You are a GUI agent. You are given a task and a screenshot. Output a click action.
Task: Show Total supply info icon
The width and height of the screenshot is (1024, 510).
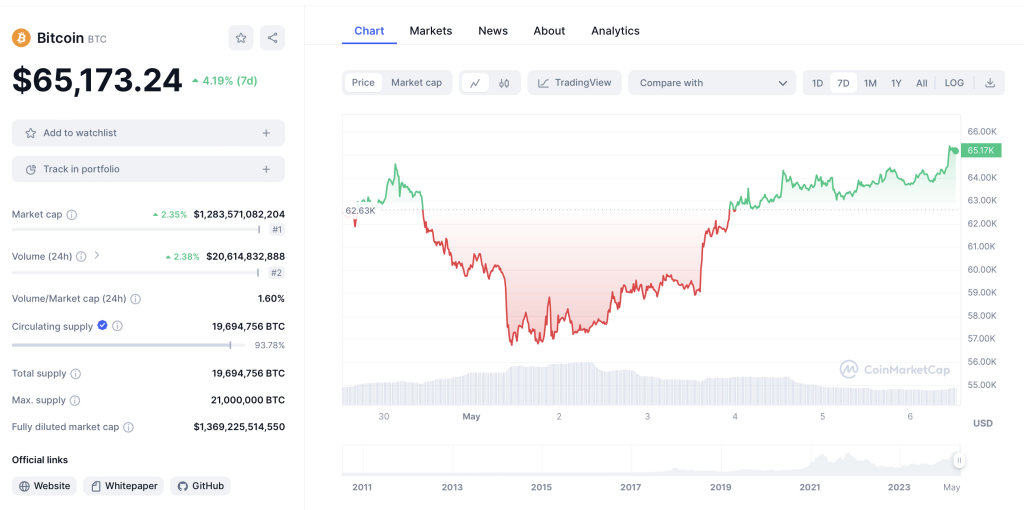pos(76,374)
